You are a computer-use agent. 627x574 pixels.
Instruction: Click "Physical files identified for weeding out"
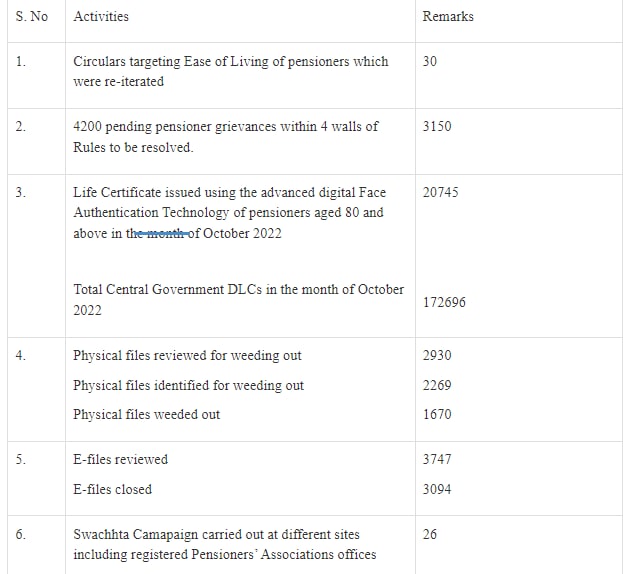click(x=188, y=386)
